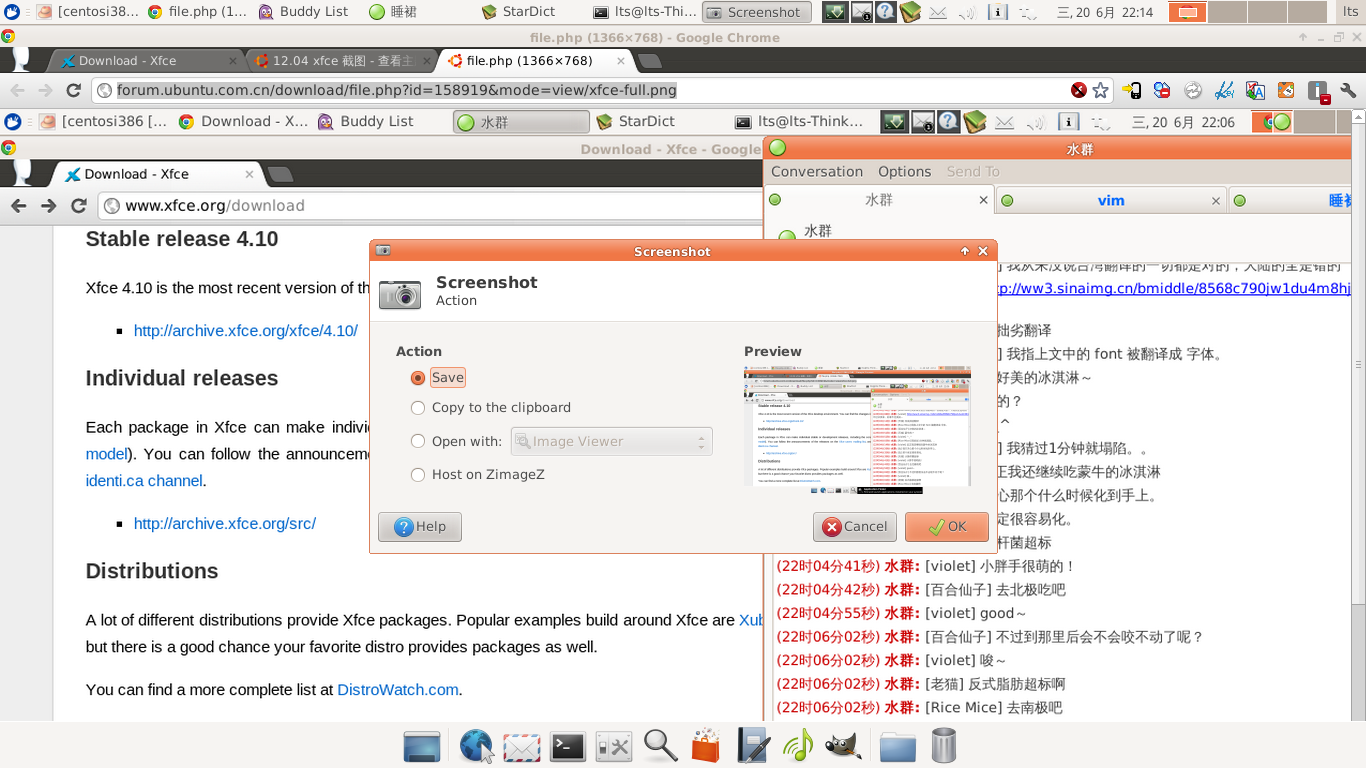Close the vim conversation tab
Viewport: 1366px width, 768px height.
1216,200
